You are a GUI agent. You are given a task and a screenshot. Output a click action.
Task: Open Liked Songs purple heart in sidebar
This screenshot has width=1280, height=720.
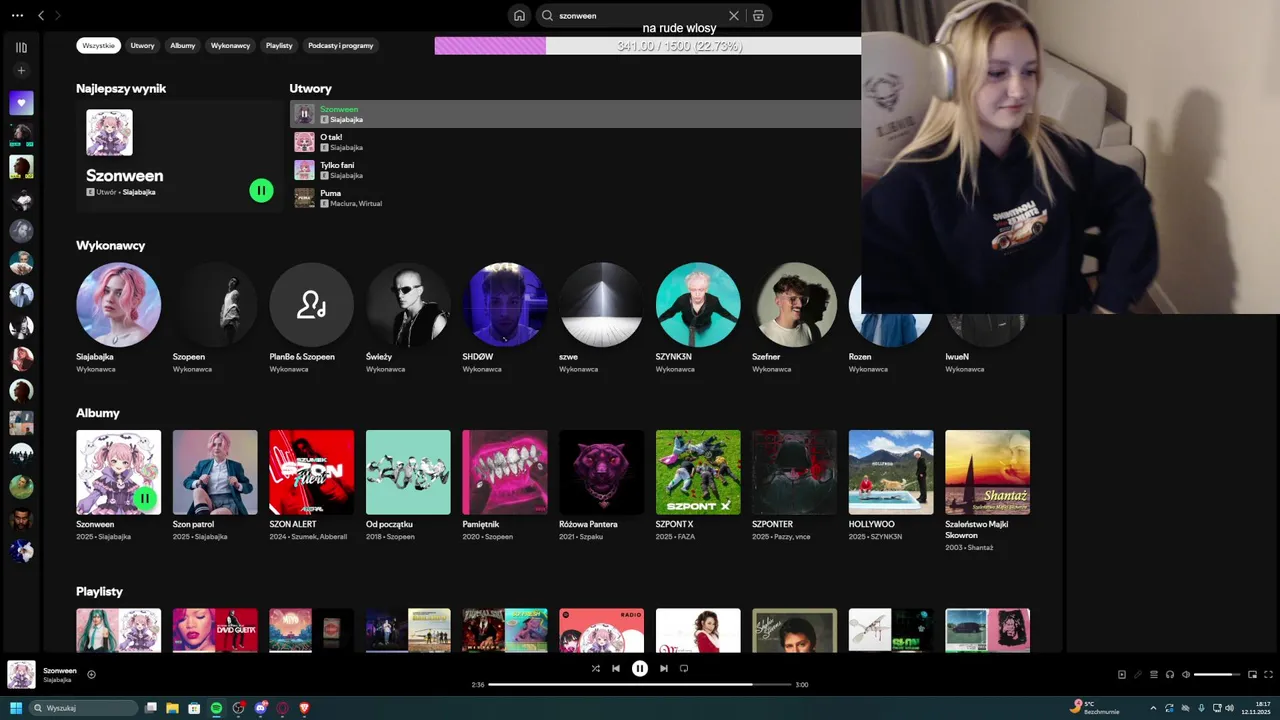(x=21, y=103)
